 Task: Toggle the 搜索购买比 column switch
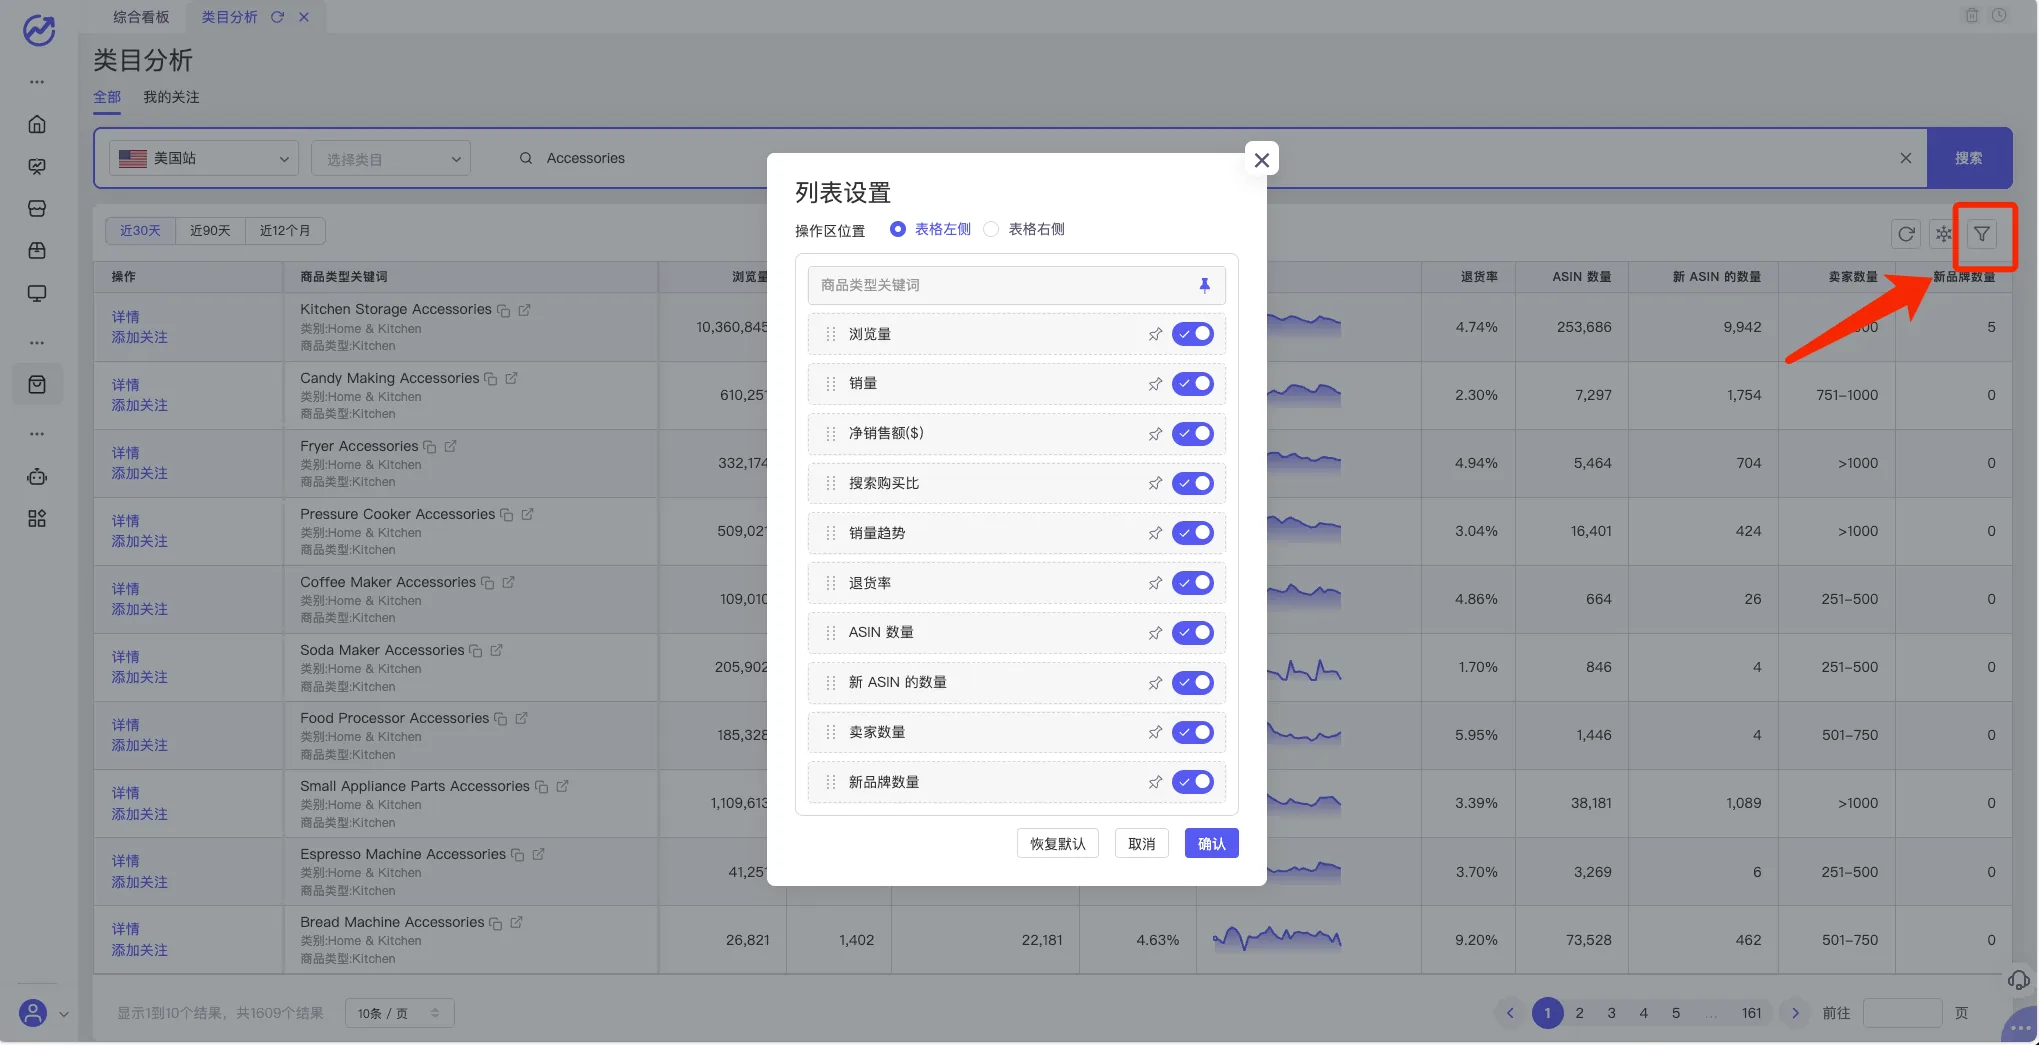pos(1193,483)
